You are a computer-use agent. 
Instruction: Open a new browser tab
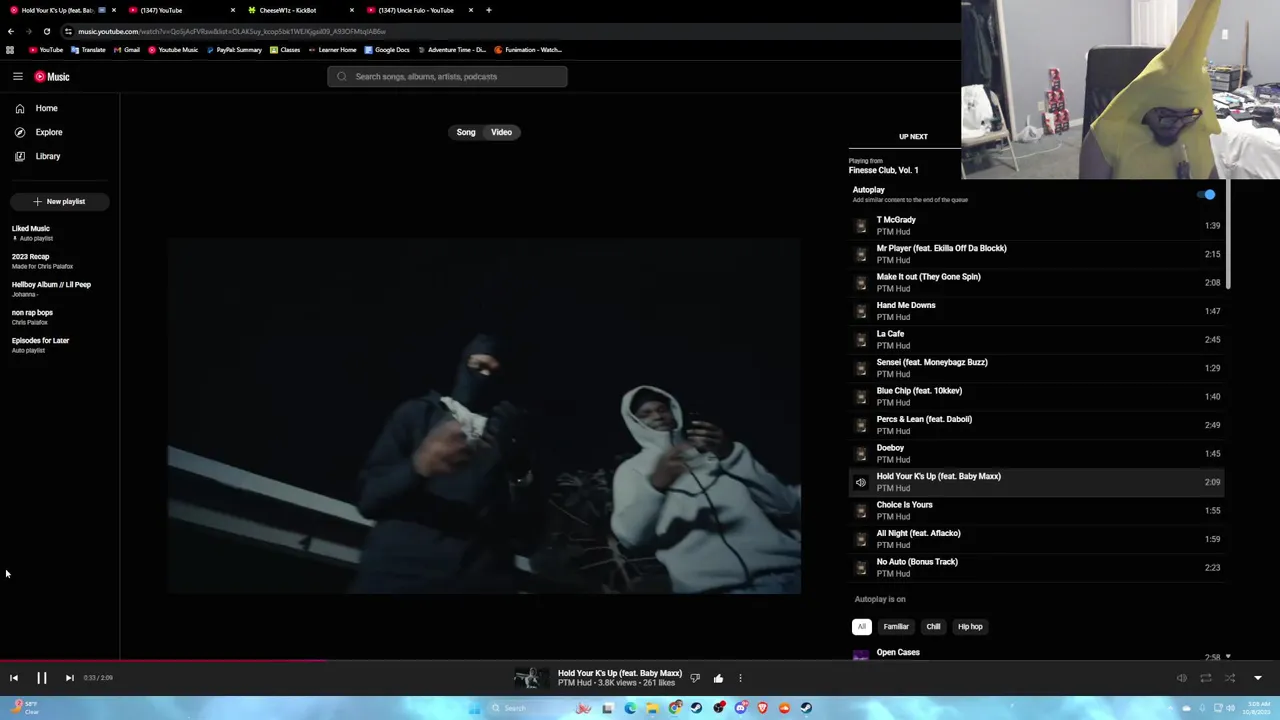489,10
